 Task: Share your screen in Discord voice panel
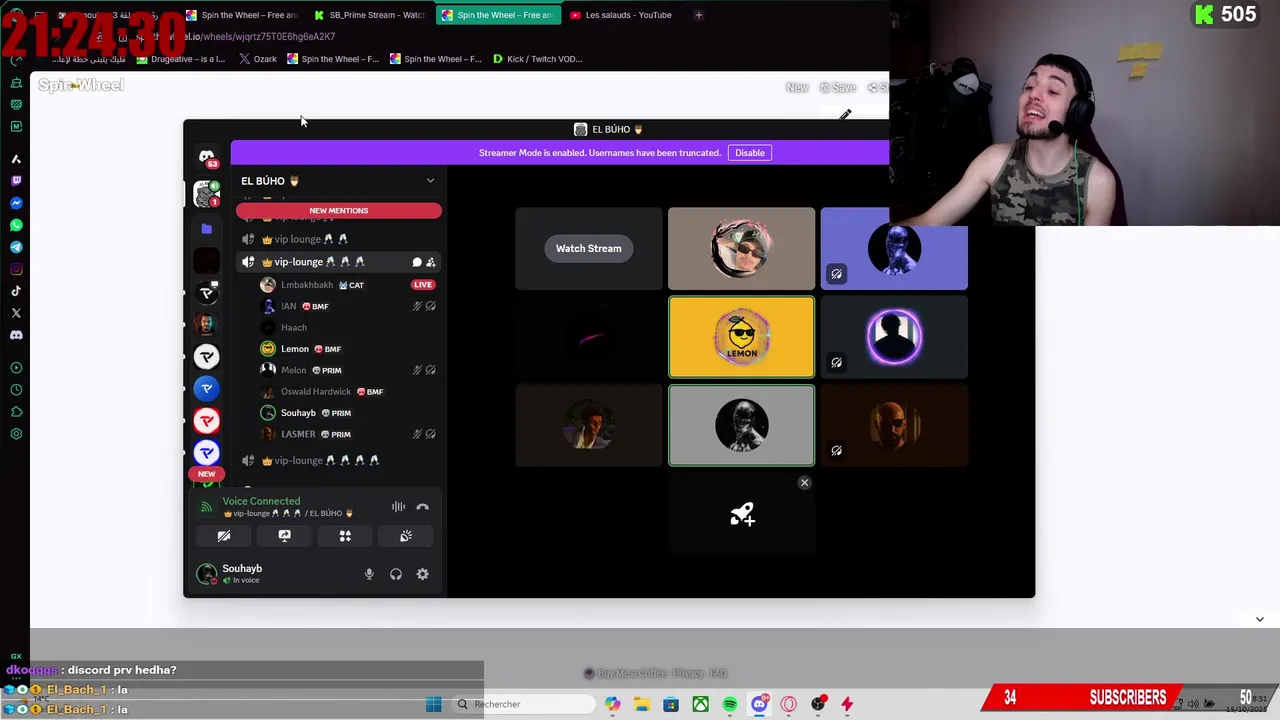(284, 536)
